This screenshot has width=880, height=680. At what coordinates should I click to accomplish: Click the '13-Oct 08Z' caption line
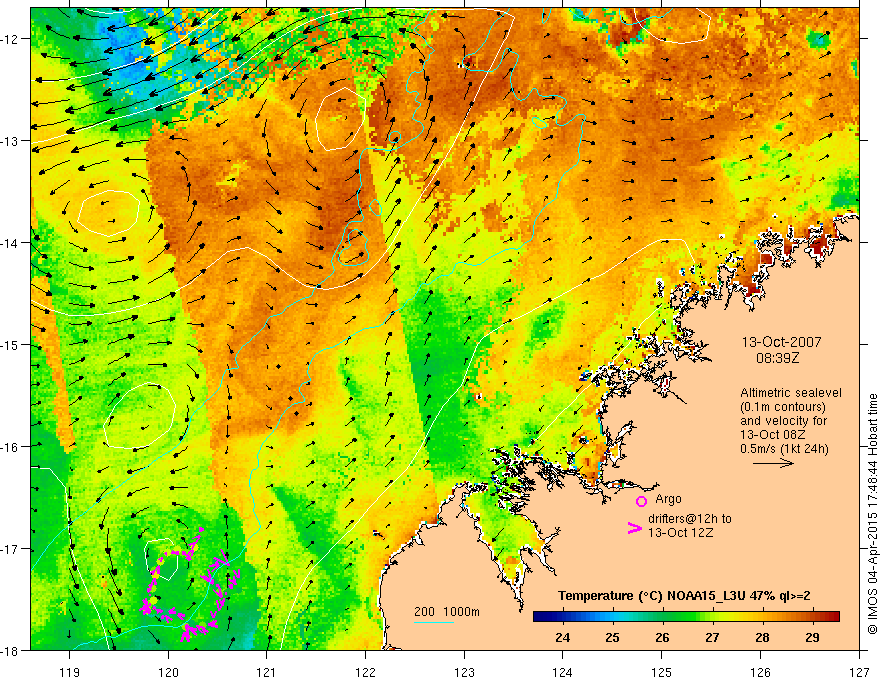point(770,434)
